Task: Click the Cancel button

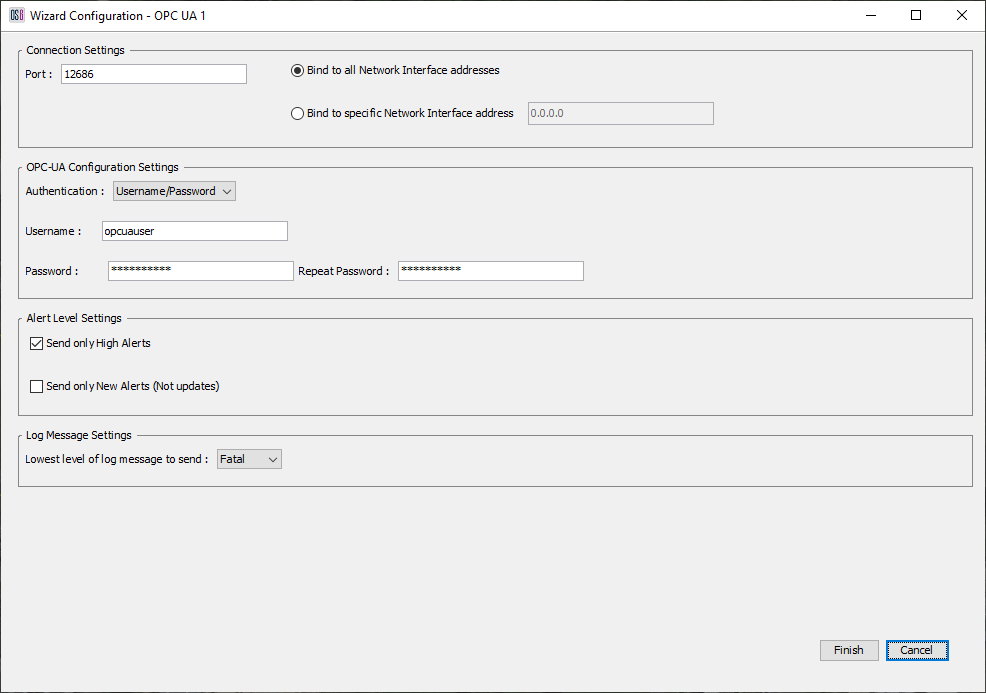Action: tap(916, 650)
